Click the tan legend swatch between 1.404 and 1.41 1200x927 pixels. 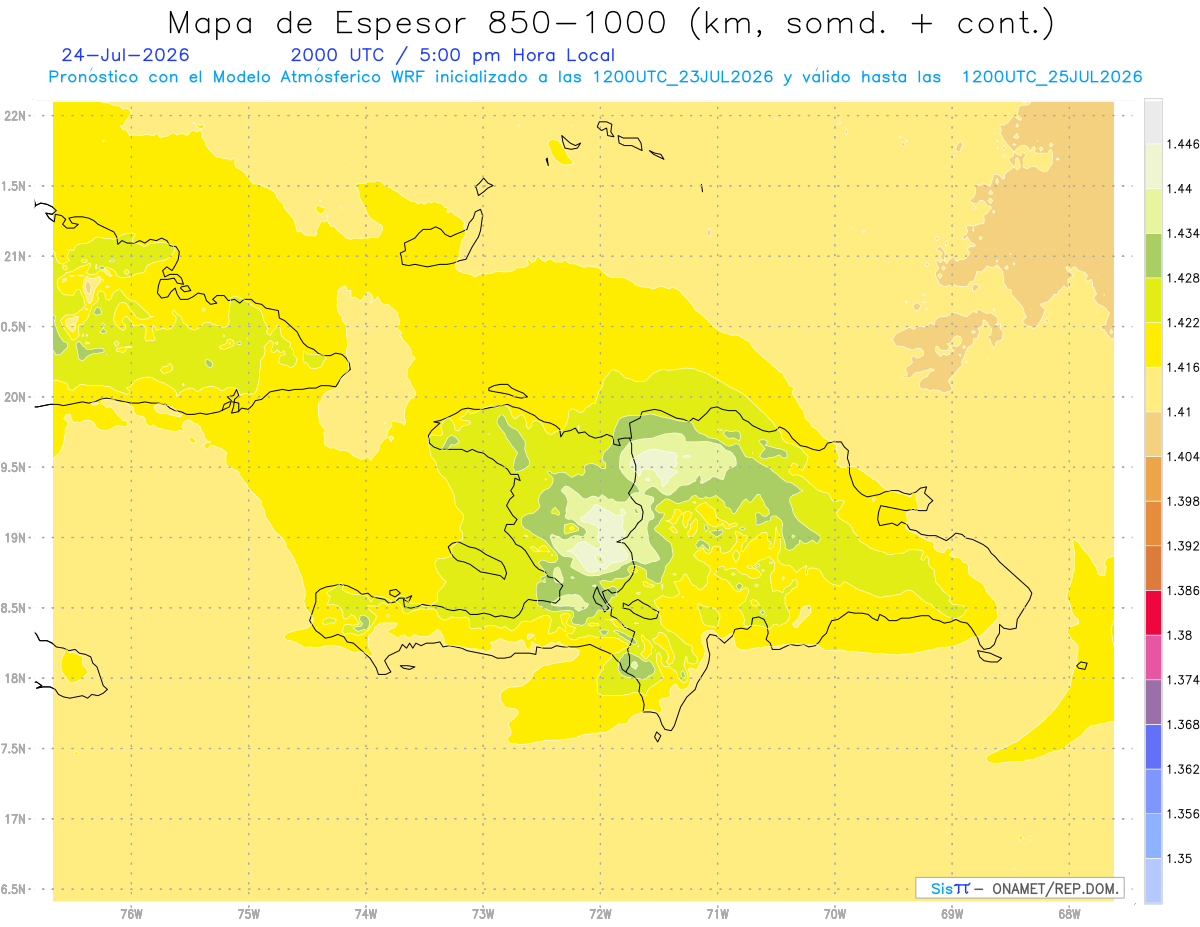1153,434
